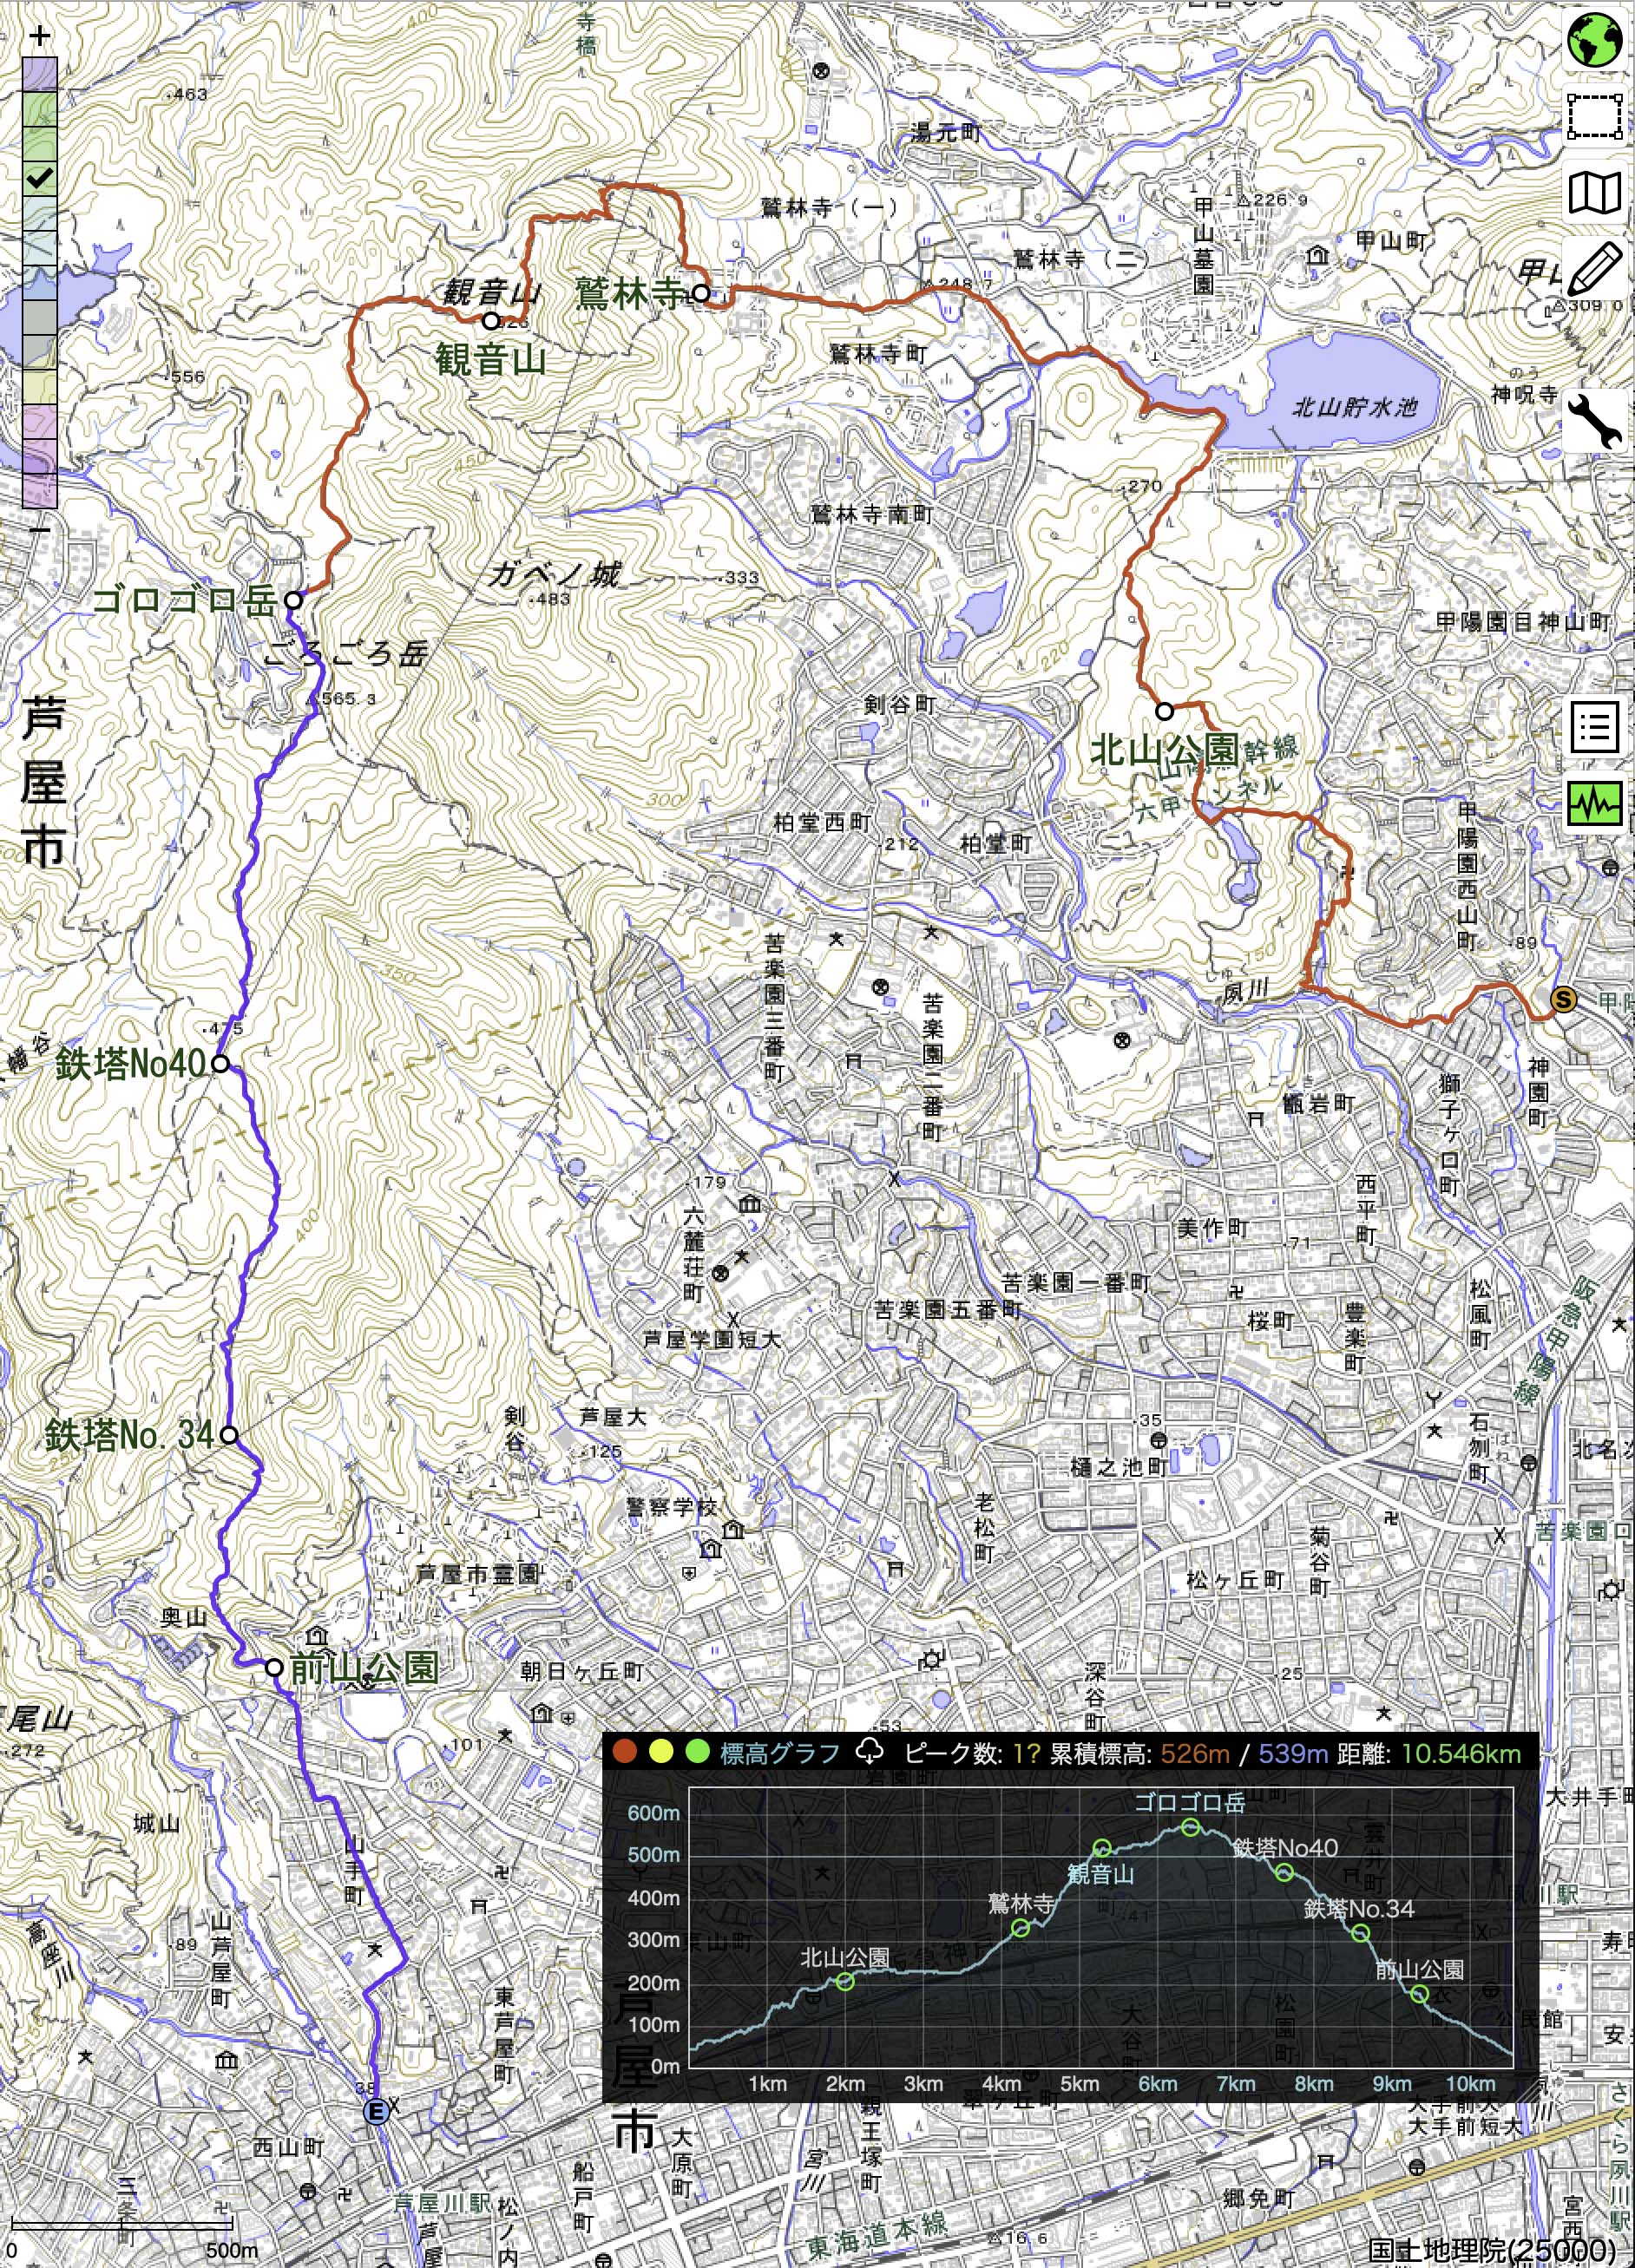Click the 10km distance axis label

pos(1470,2084)
